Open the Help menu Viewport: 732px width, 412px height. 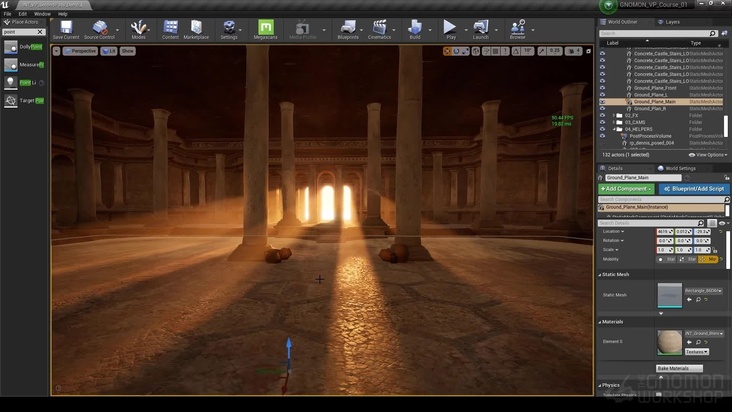63,14
